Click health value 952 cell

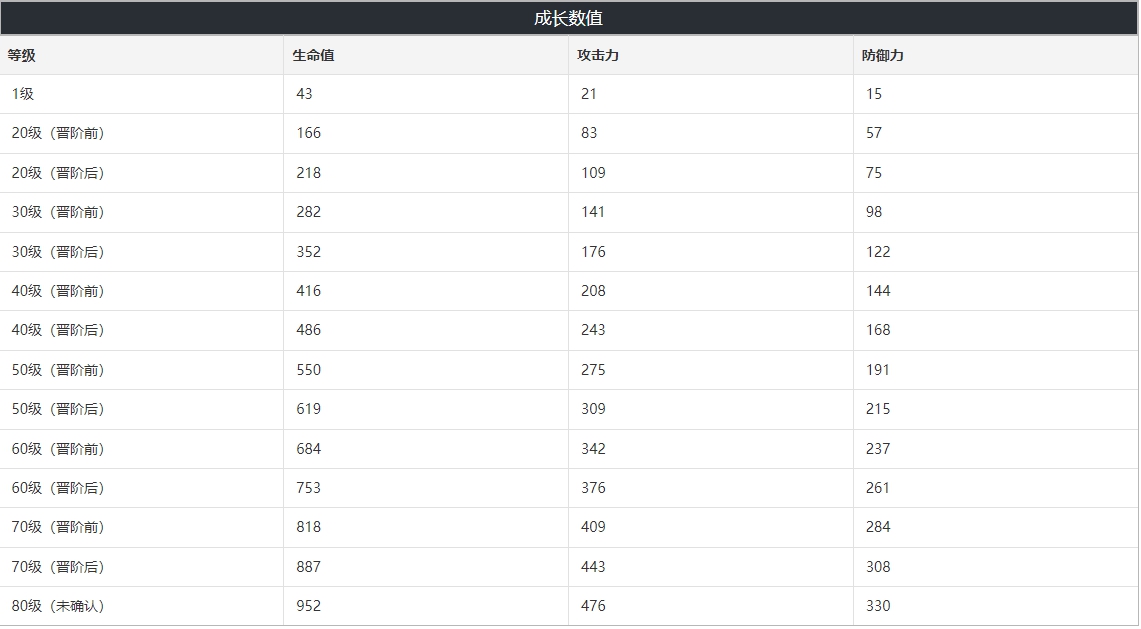point(426,606)
